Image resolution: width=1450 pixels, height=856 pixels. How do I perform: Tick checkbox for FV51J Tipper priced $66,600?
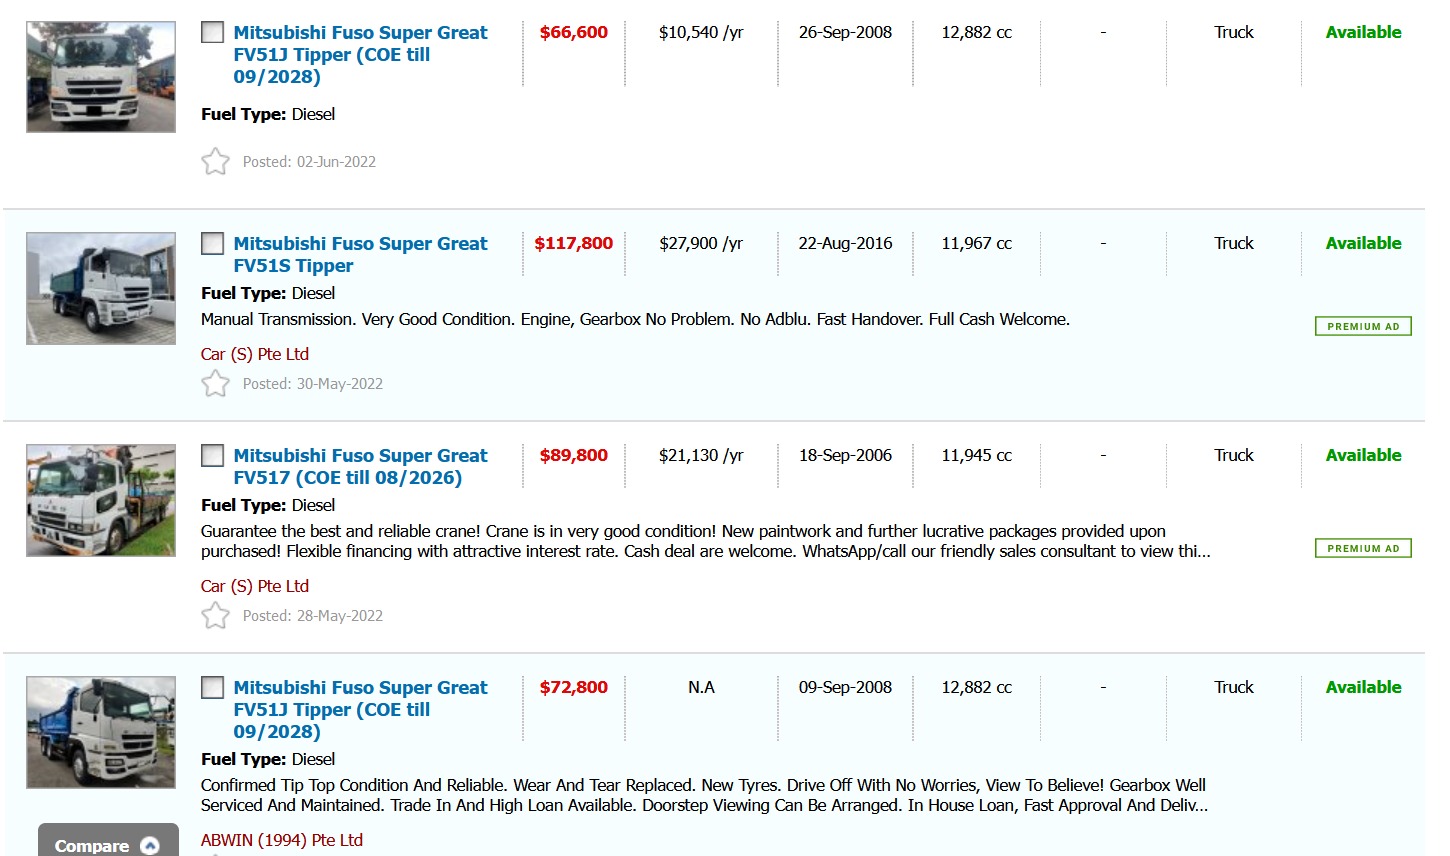click(213, 32)
